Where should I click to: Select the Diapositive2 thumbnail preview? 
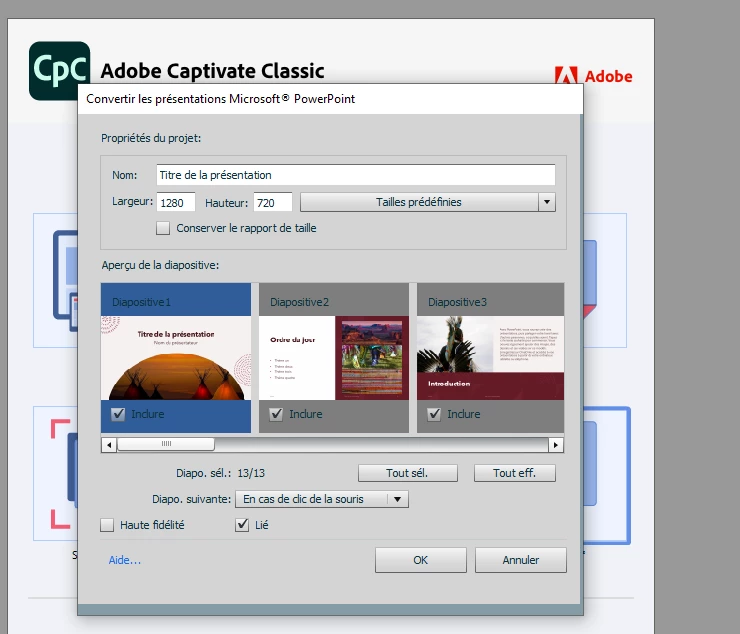[x=334, y=358]
